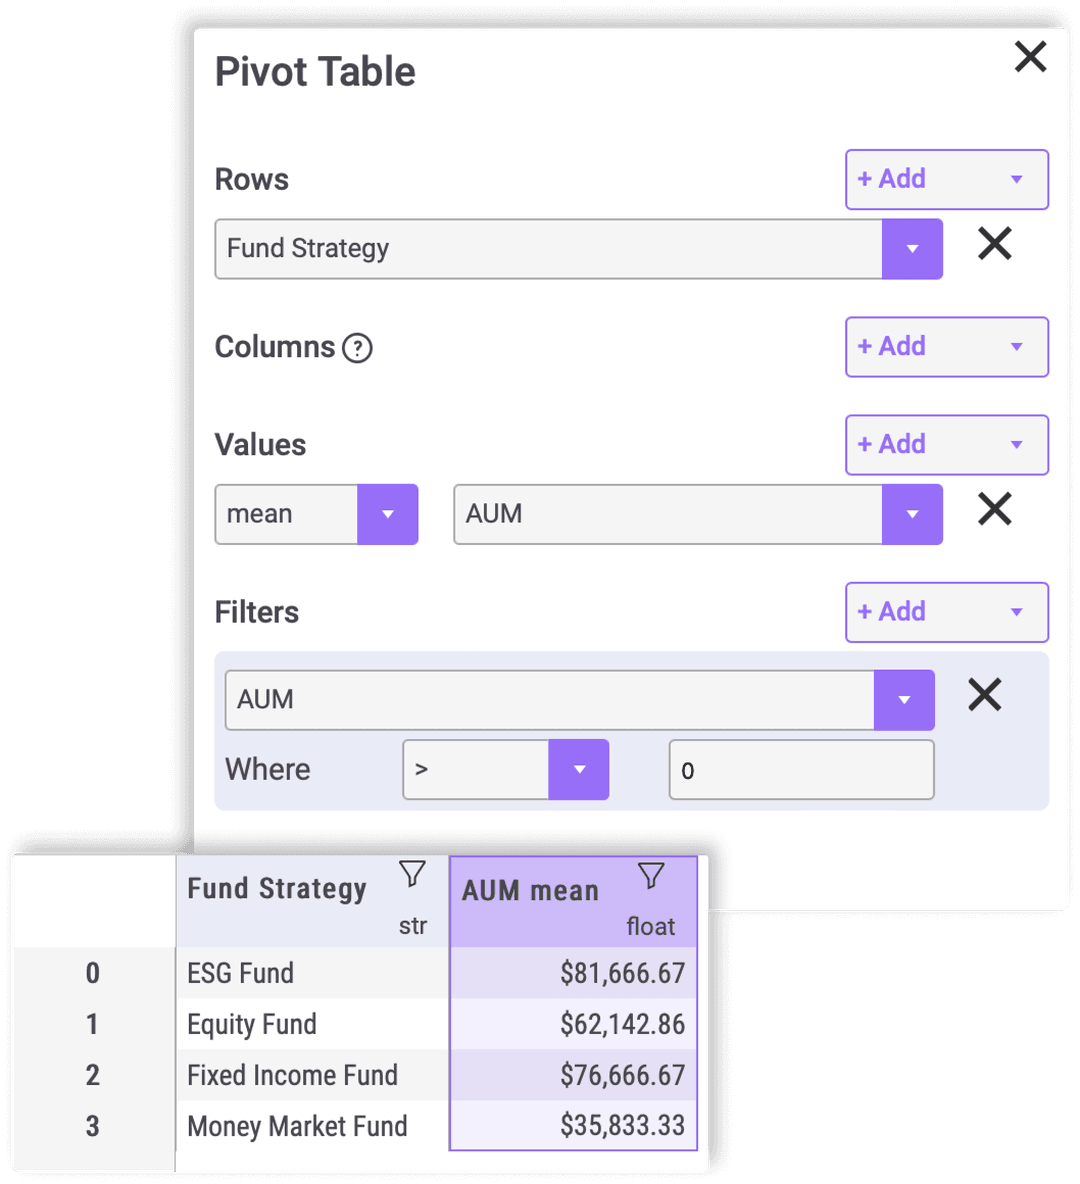Screen dimensions: 1080x1184
Task: Open the AUM value field dropdown
Action: point(912,514)
